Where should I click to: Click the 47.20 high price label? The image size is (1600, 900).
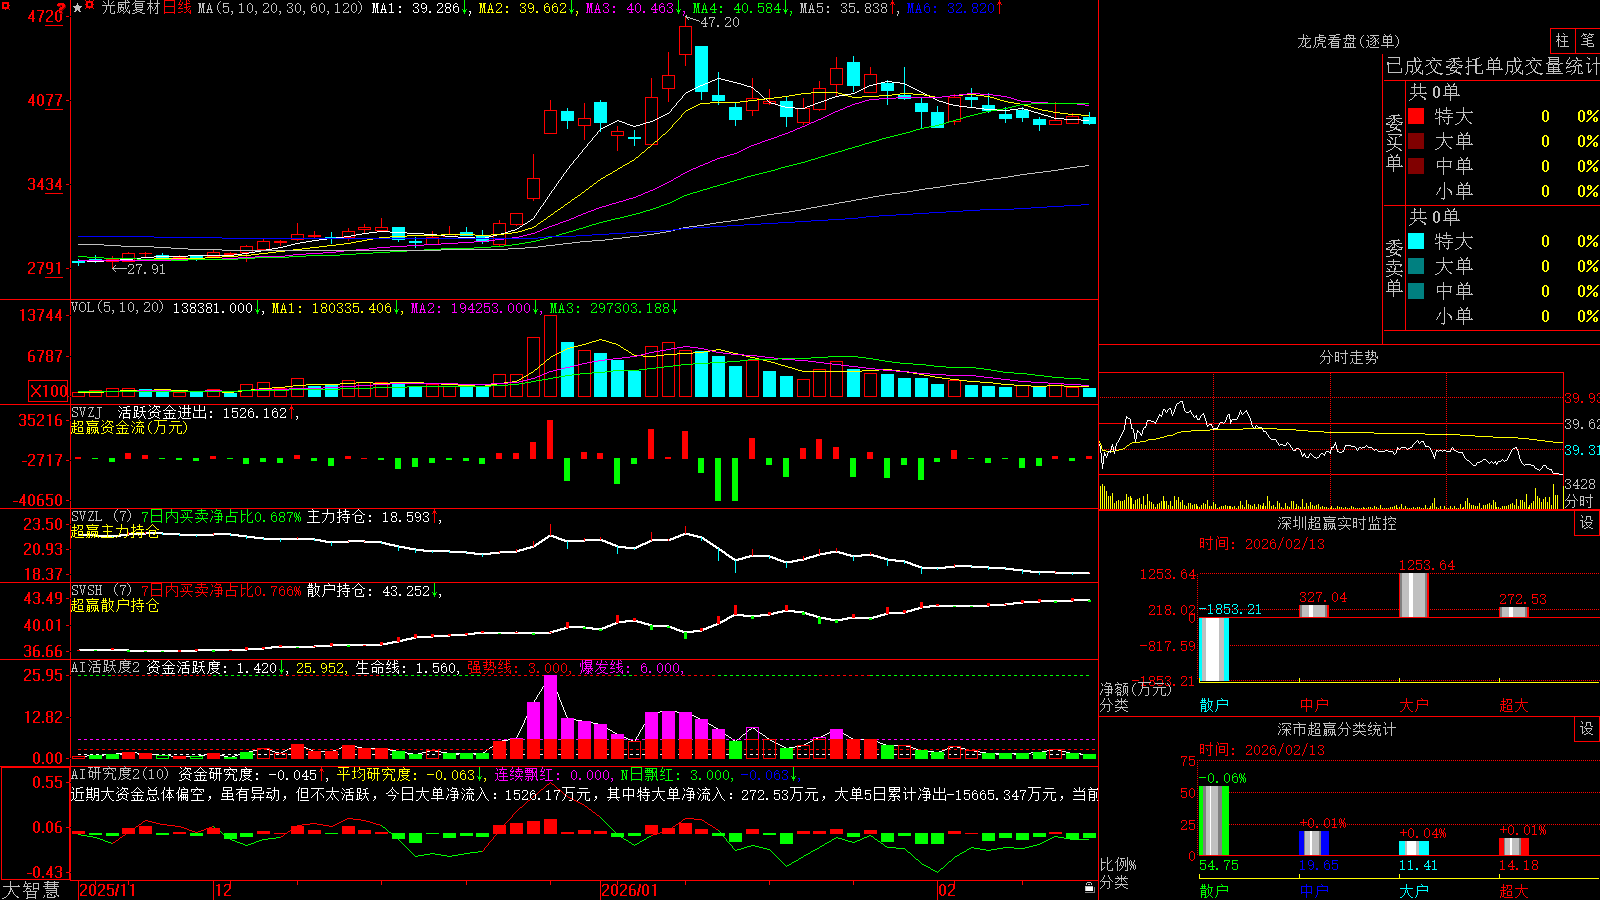pos(720,22)
